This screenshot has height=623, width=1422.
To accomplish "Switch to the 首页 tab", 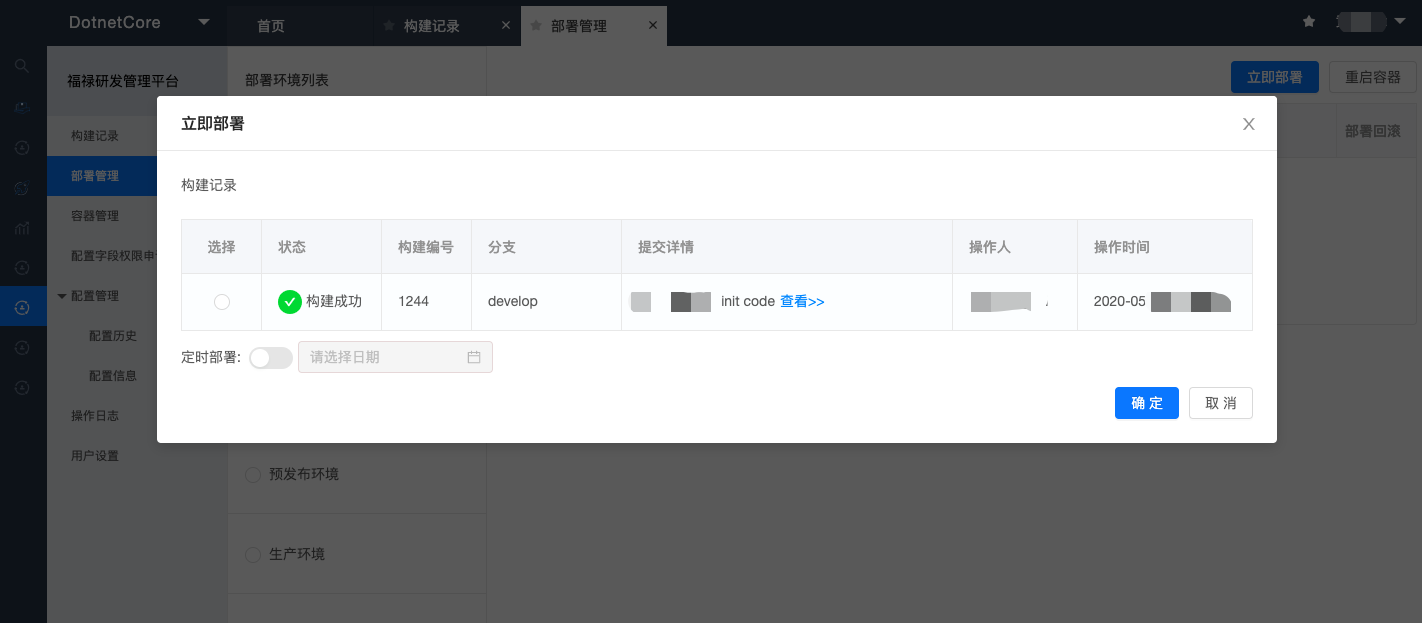I will coord(271,26).
